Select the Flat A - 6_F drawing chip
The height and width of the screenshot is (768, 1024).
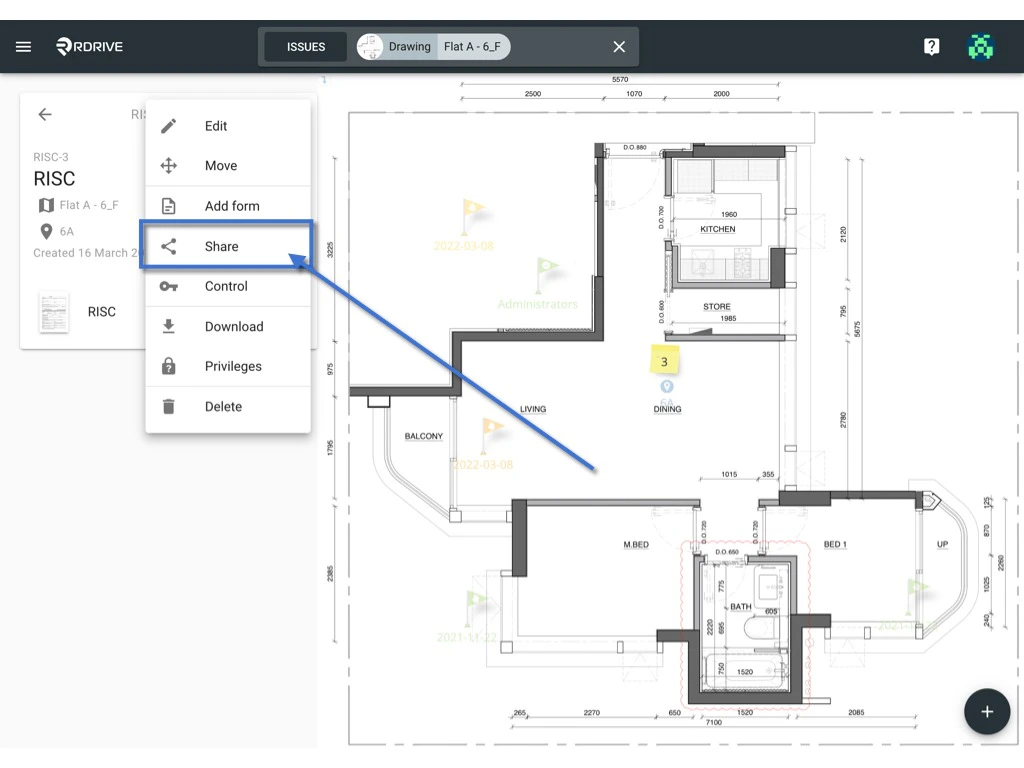tap(472, 46)
